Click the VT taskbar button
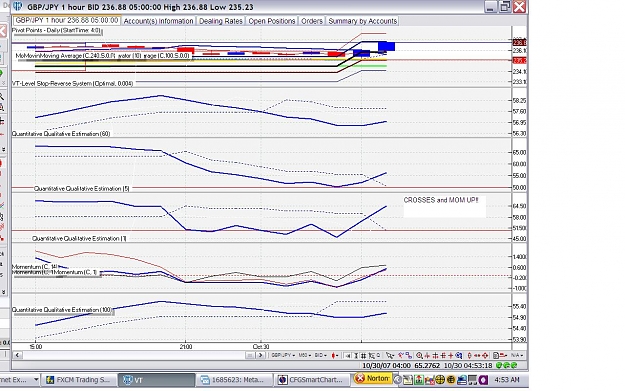This screenshot has width=625, height=391. click(157, 380)
